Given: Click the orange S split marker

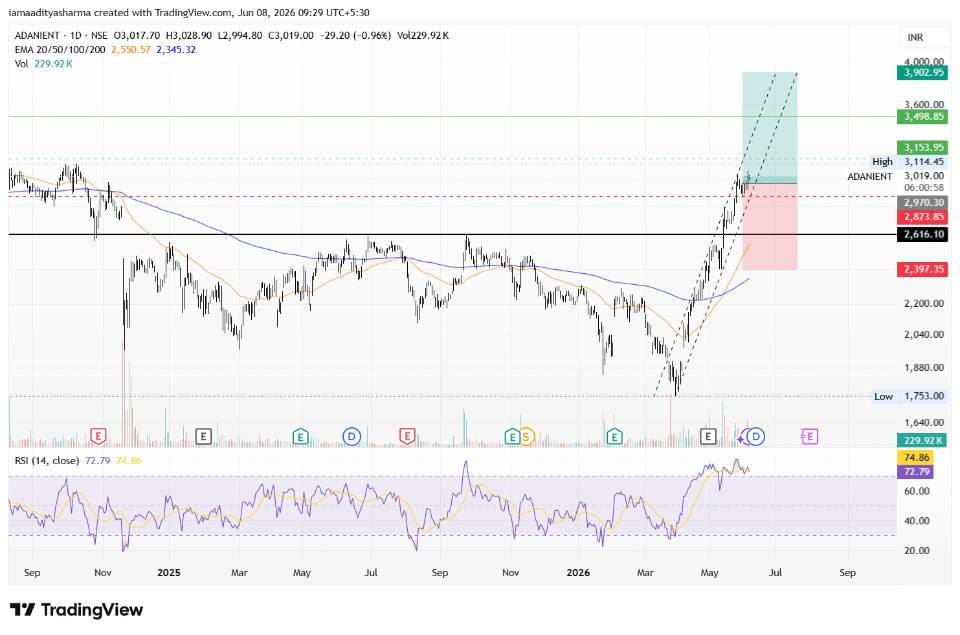Looking at the screenshot, I should click(x=526, y=437).
